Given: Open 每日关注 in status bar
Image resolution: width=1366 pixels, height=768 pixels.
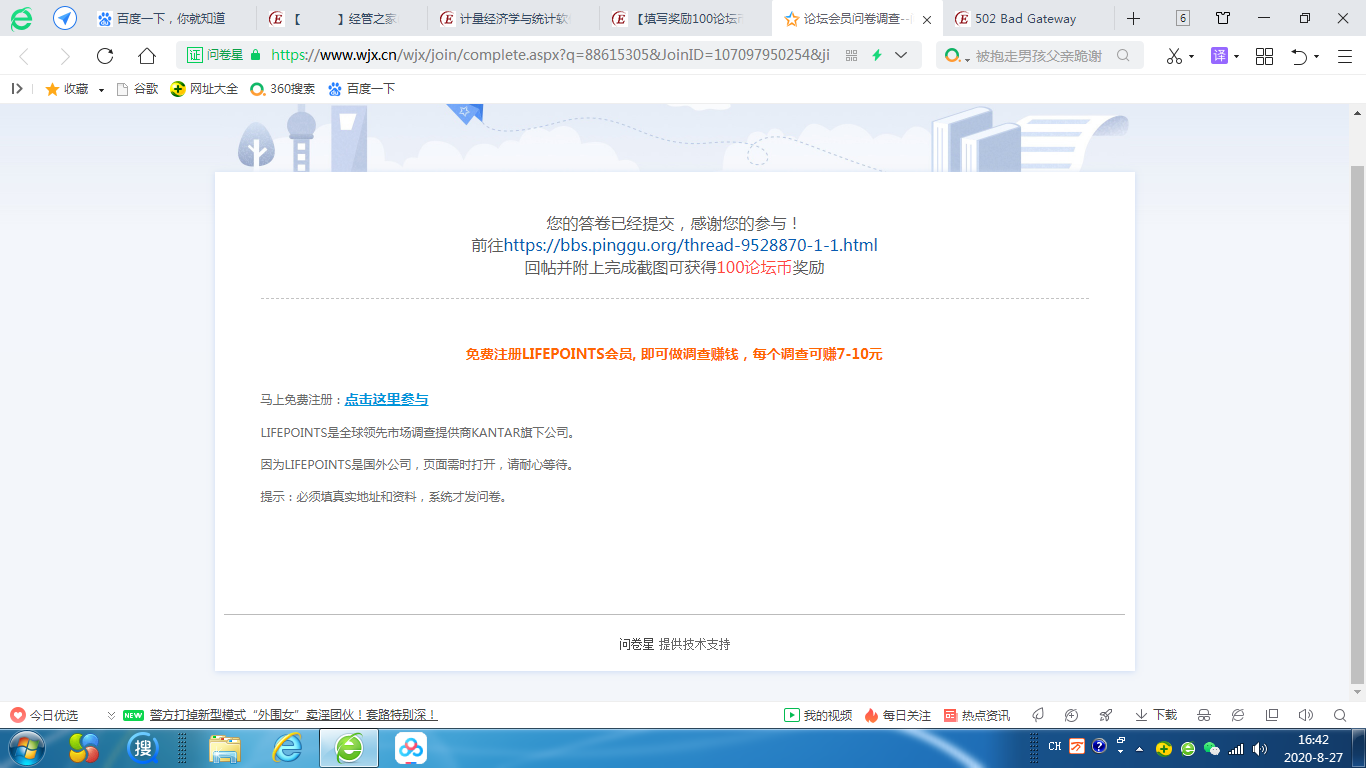Looking at the screenshot, I should pos(898,715).
